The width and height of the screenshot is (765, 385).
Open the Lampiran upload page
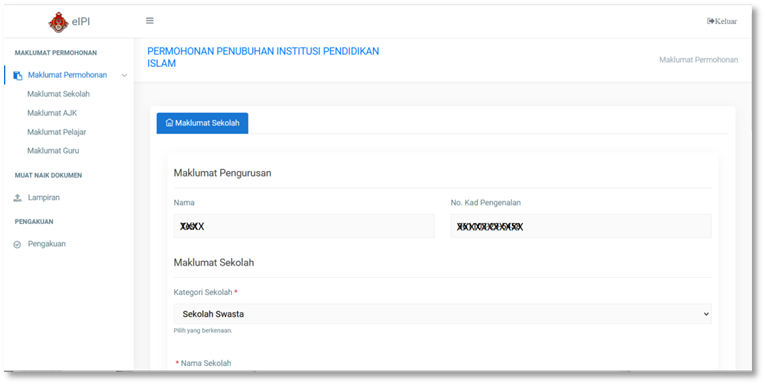[x=43, y=198]
